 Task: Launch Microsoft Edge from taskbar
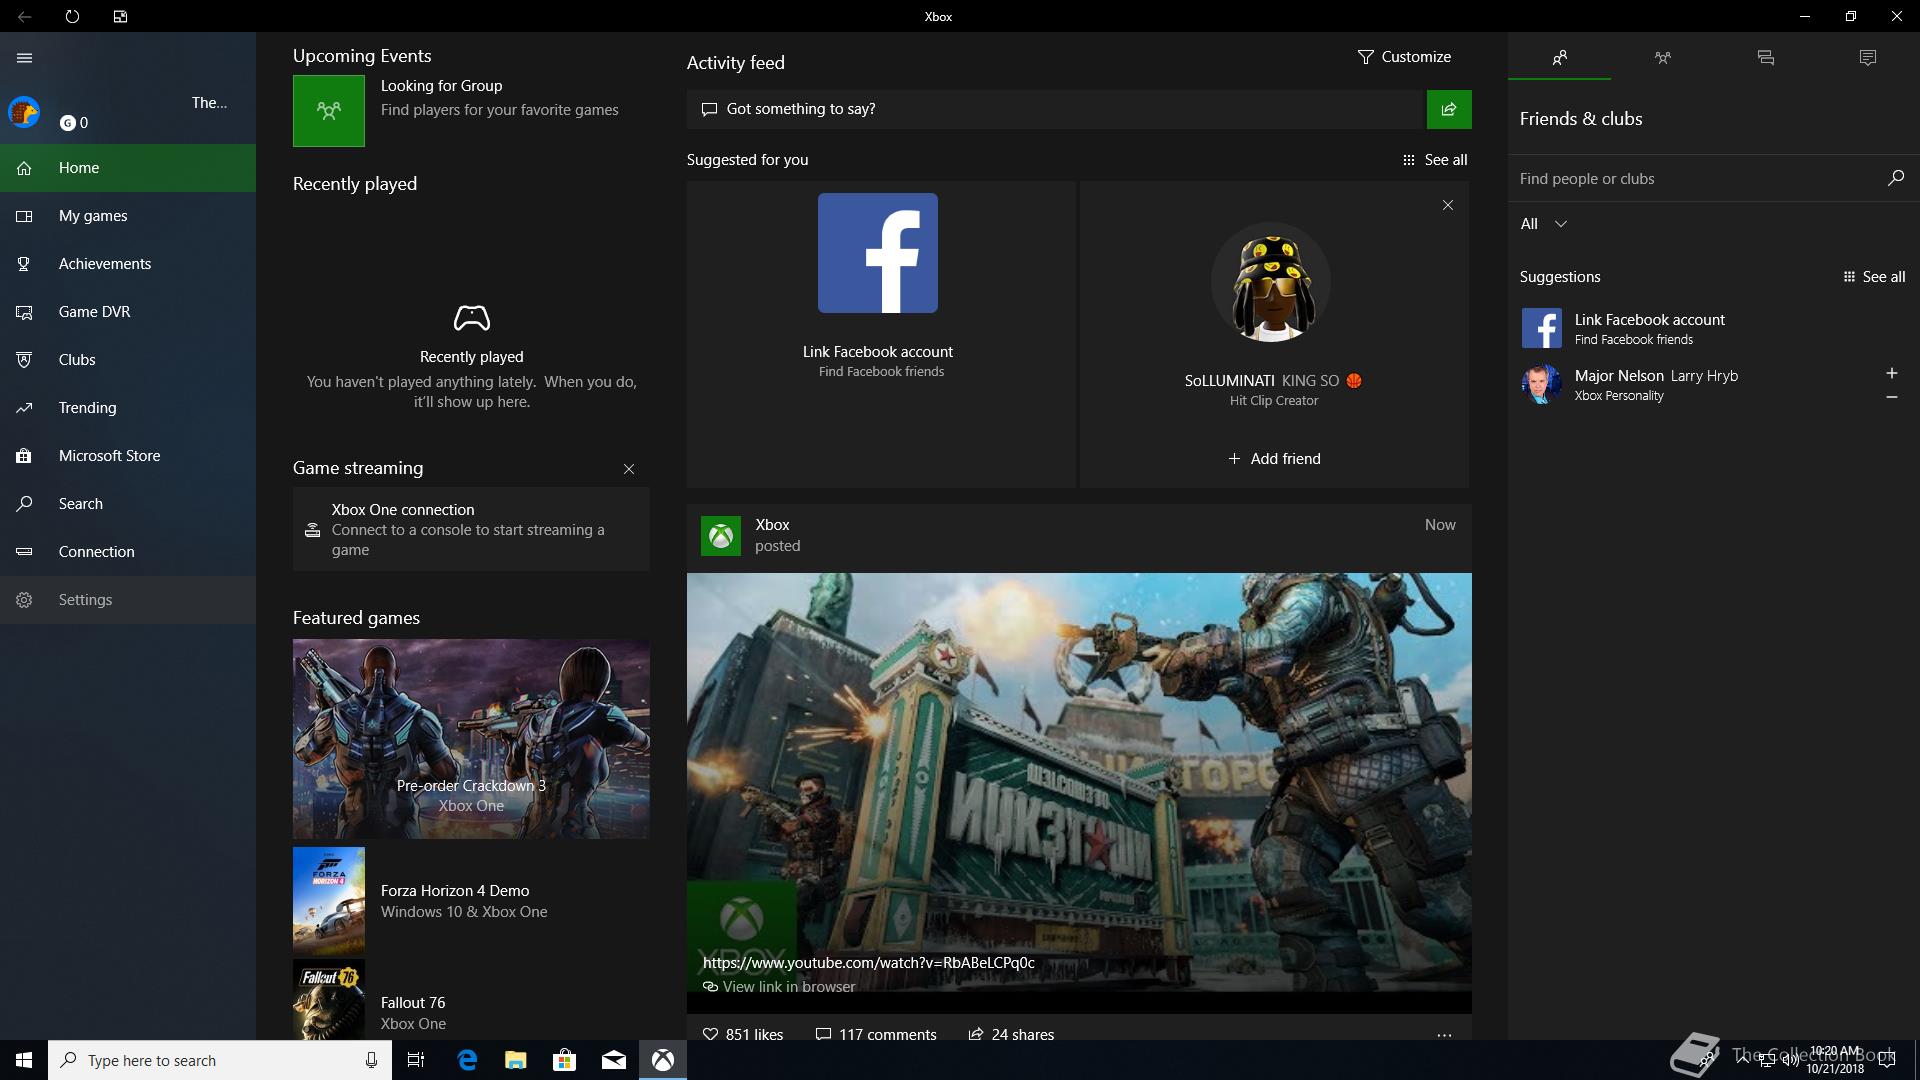[x=466, y=1060]
